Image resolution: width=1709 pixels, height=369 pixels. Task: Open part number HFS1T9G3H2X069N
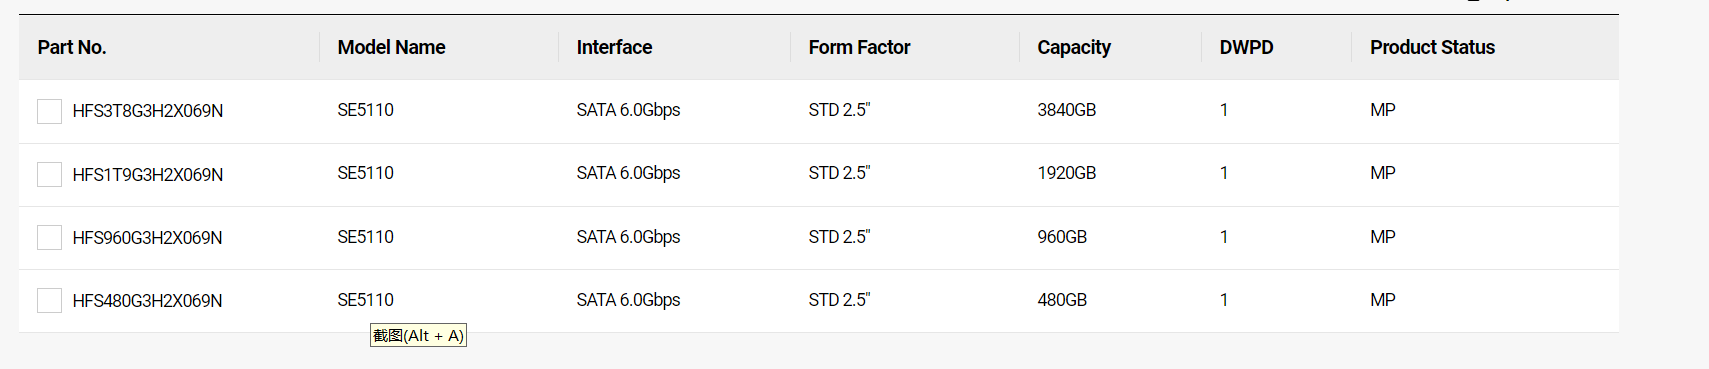tap(148, 175)
